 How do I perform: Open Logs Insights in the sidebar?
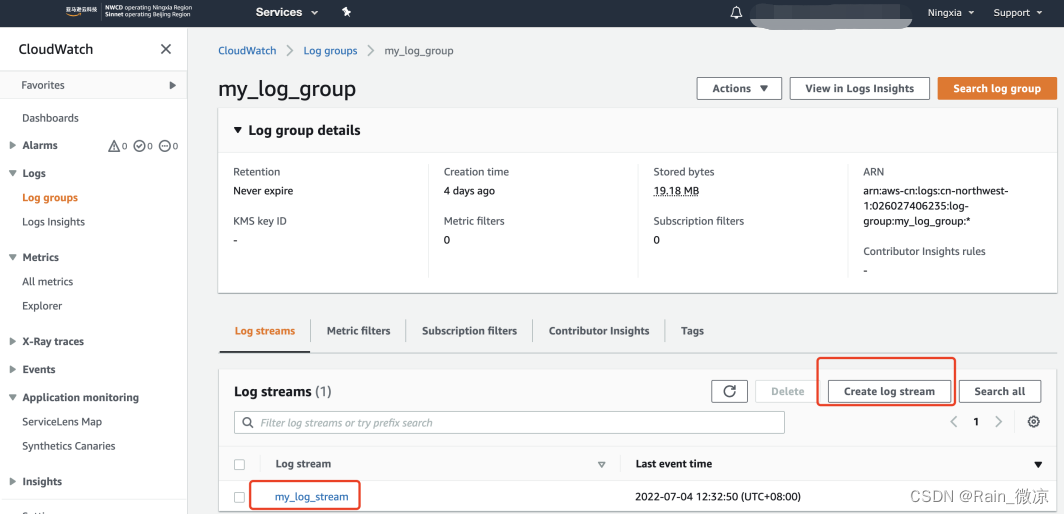pyautogui.click(x=54, y=222)
